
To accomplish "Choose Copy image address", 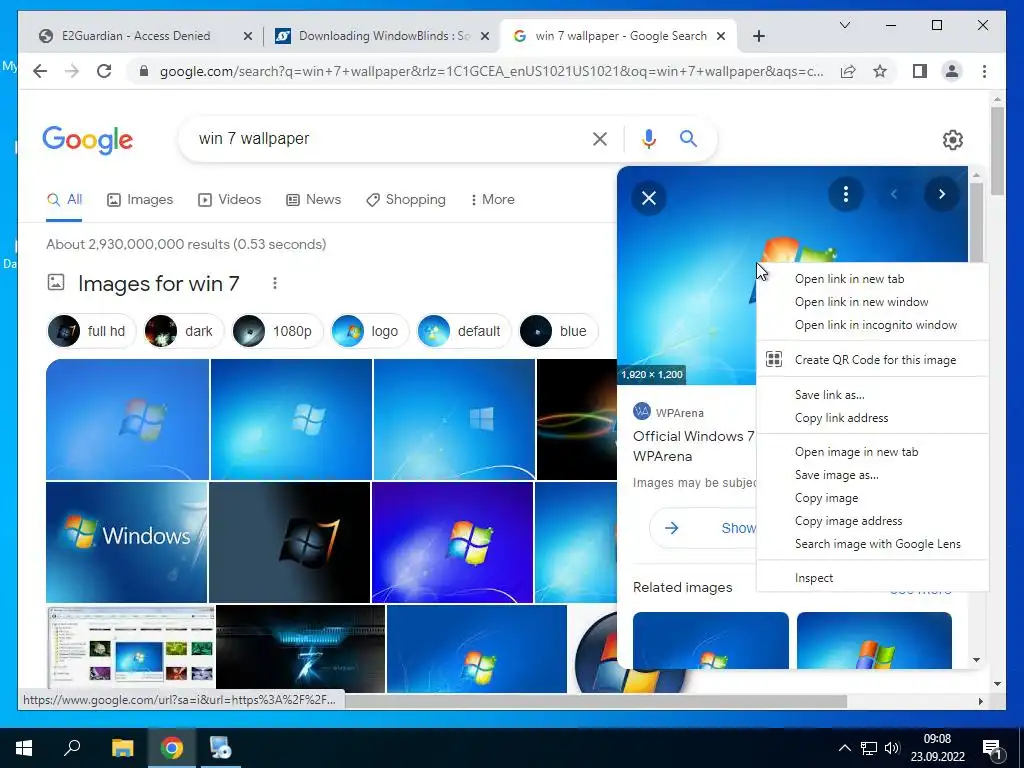I will click(x=872, y=520).
